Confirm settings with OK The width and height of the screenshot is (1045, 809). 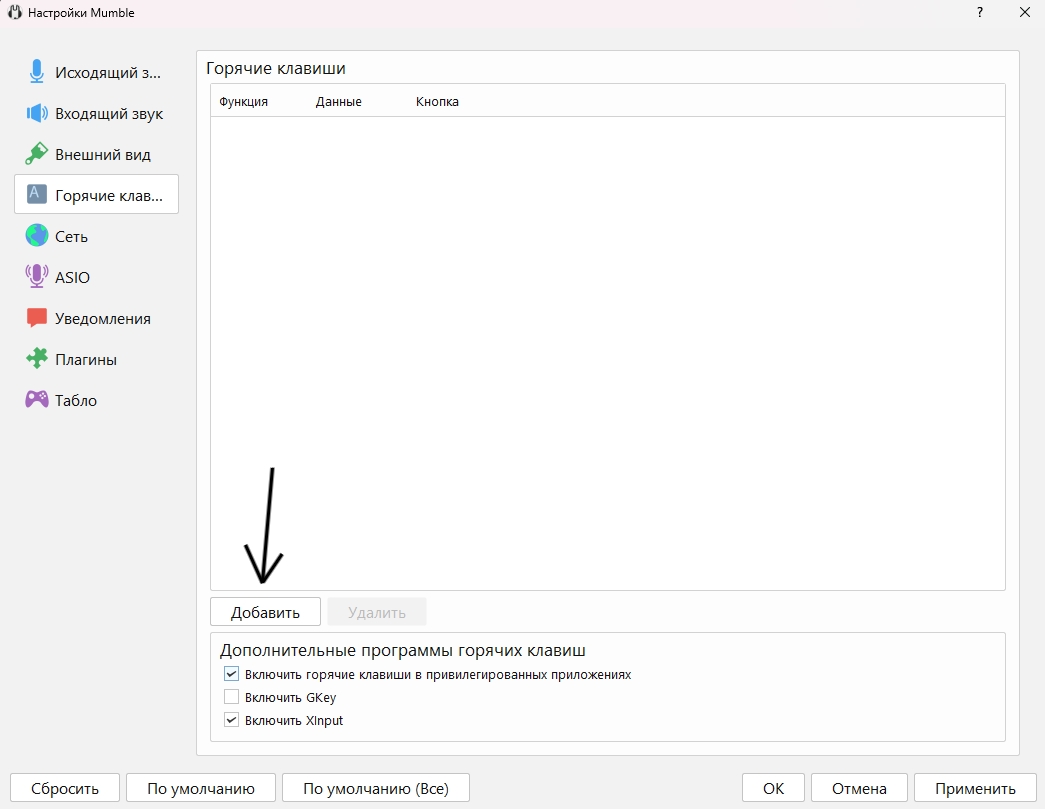773,788
